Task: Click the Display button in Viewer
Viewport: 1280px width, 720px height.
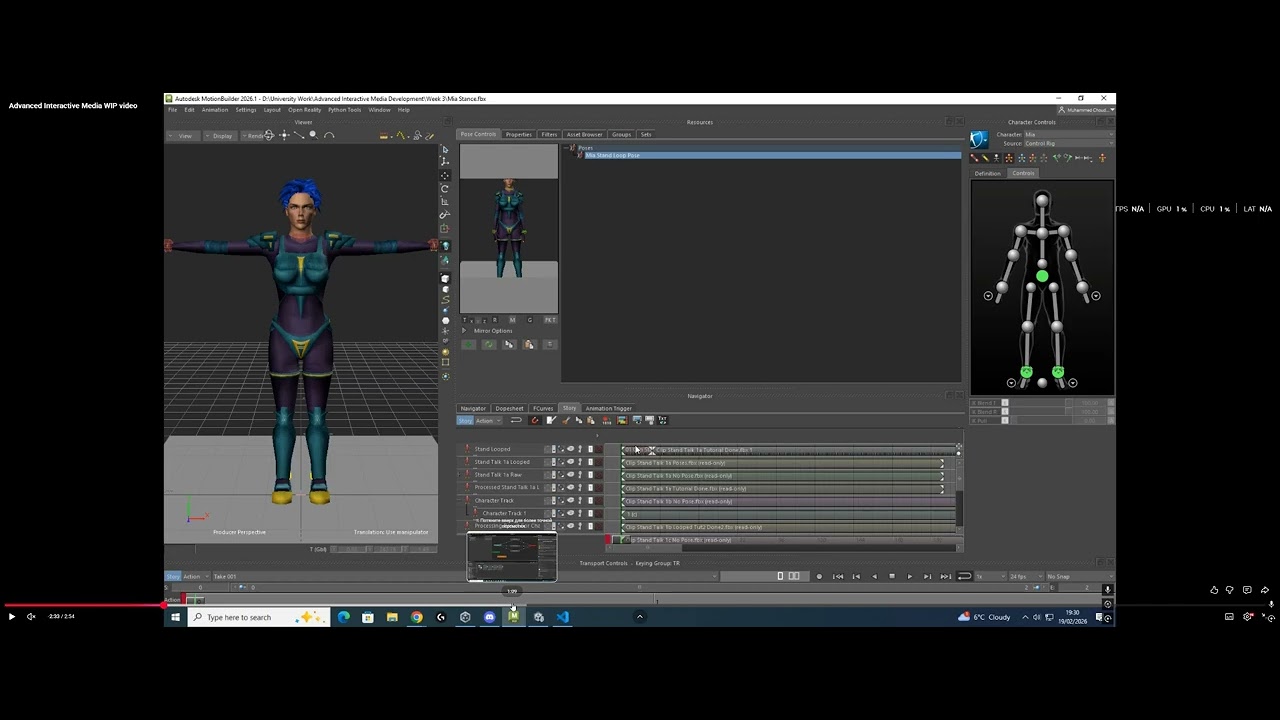Action: pyautogui.click(x=222, y=135)
